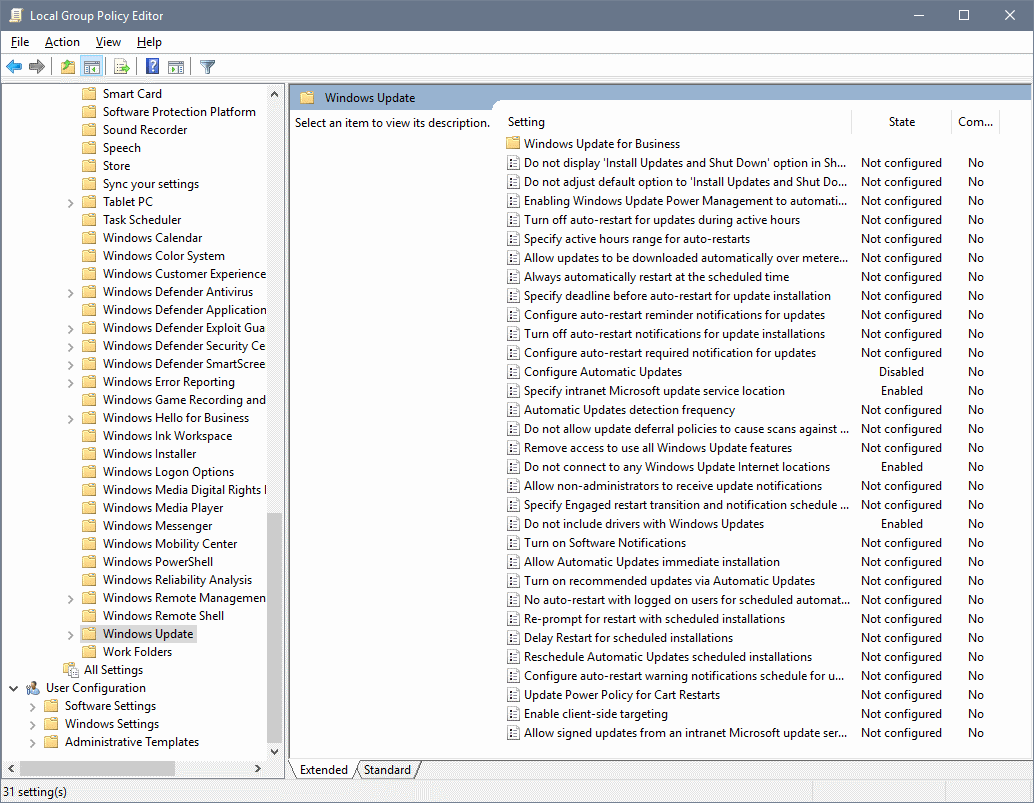Click the All Settings icon in the tree
Screen dimensions: 1034x803
71,670
